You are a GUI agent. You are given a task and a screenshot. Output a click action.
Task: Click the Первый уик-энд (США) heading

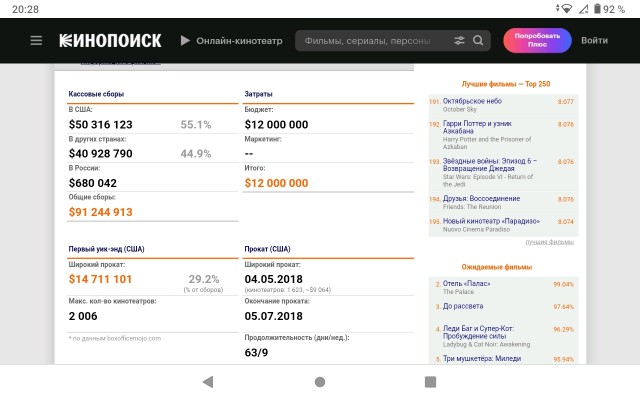point(107,249)
